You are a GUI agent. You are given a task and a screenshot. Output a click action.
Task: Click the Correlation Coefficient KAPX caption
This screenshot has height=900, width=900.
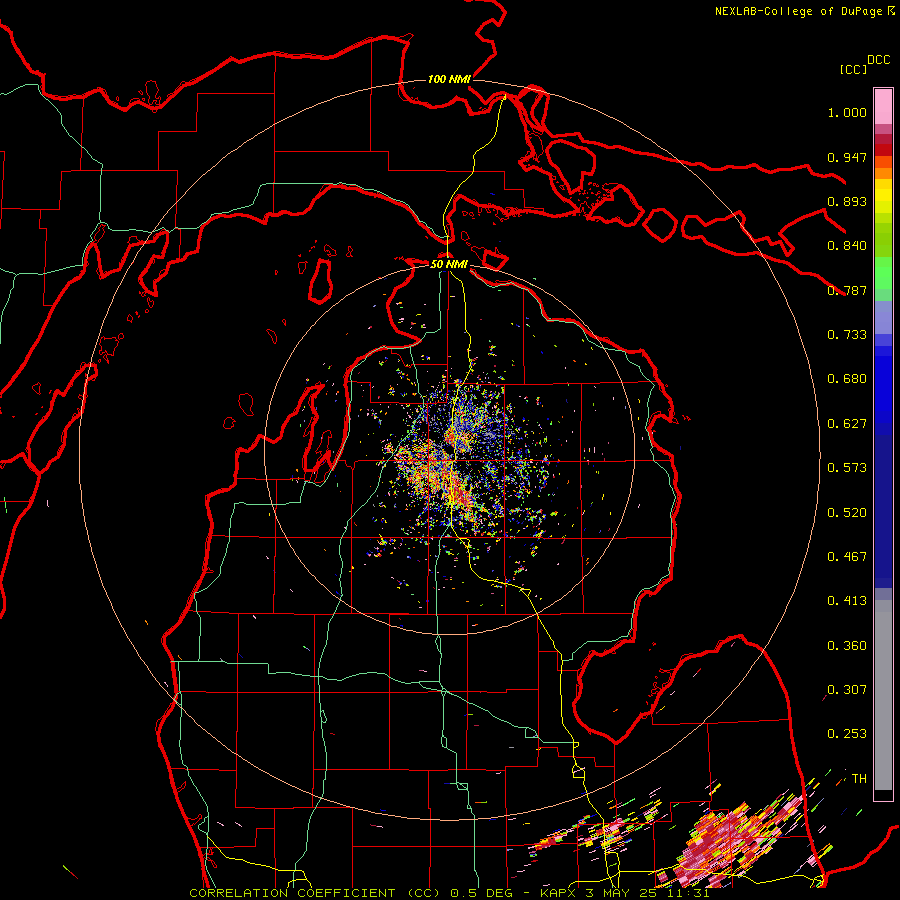tap(449, 893)
